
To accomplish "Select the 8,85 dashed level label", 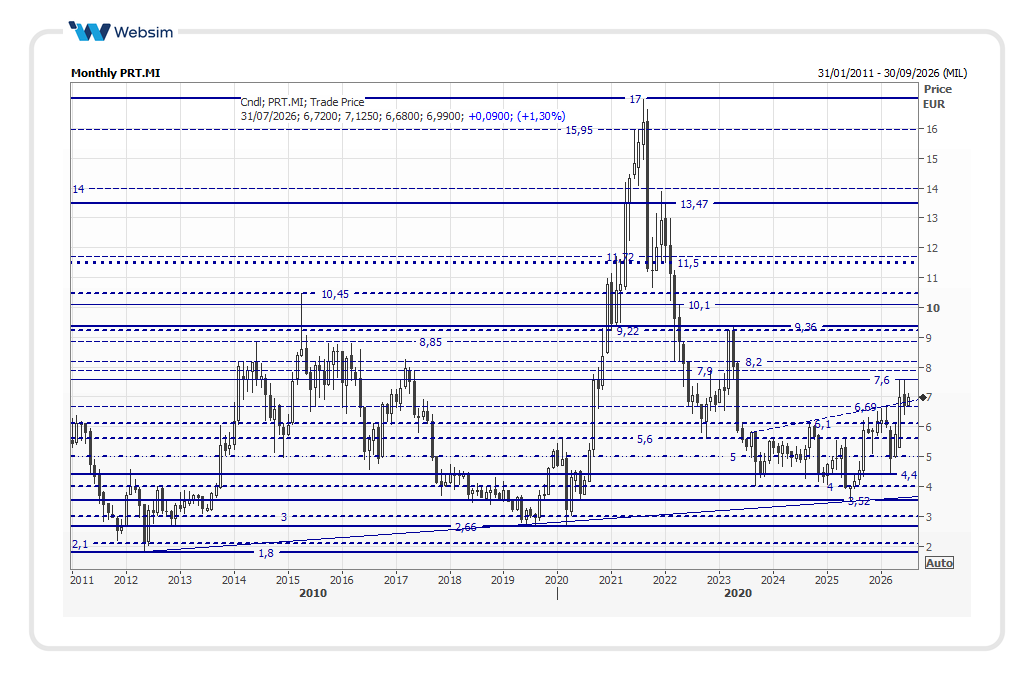I will coord(431,342).
